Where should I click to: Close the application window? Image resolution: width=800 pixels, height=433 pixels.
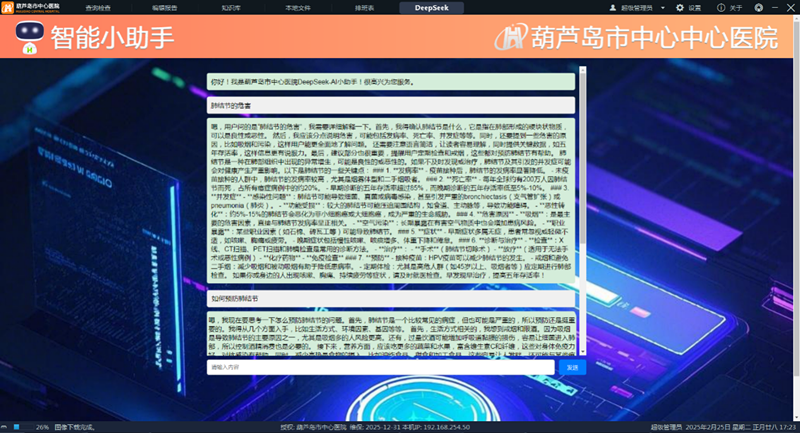(x=791, y=7)
